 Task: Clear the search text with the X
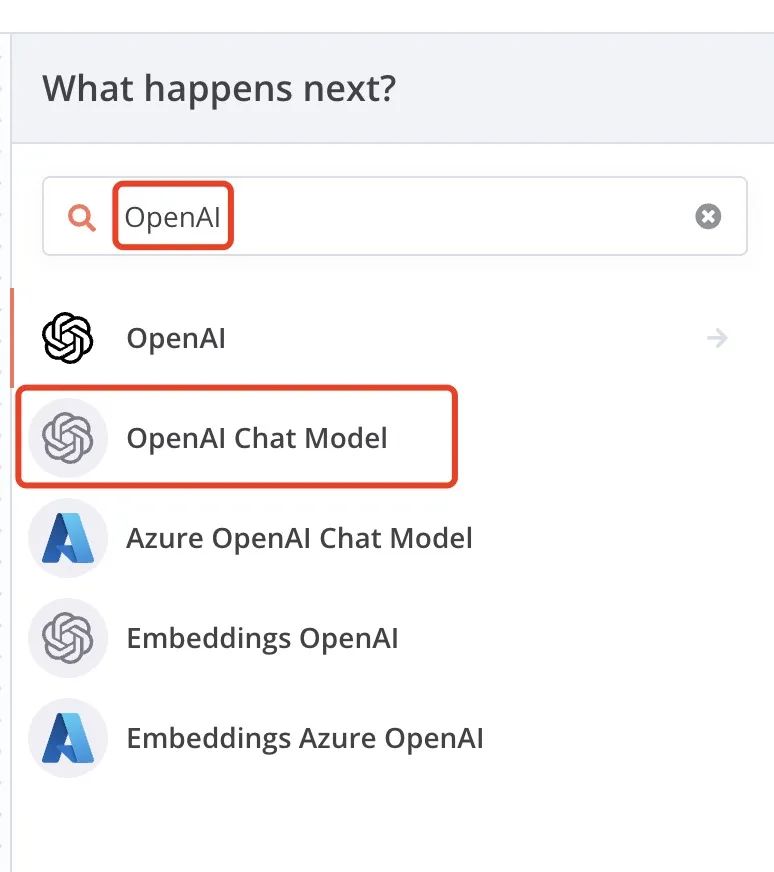click(x=708, y=216)
